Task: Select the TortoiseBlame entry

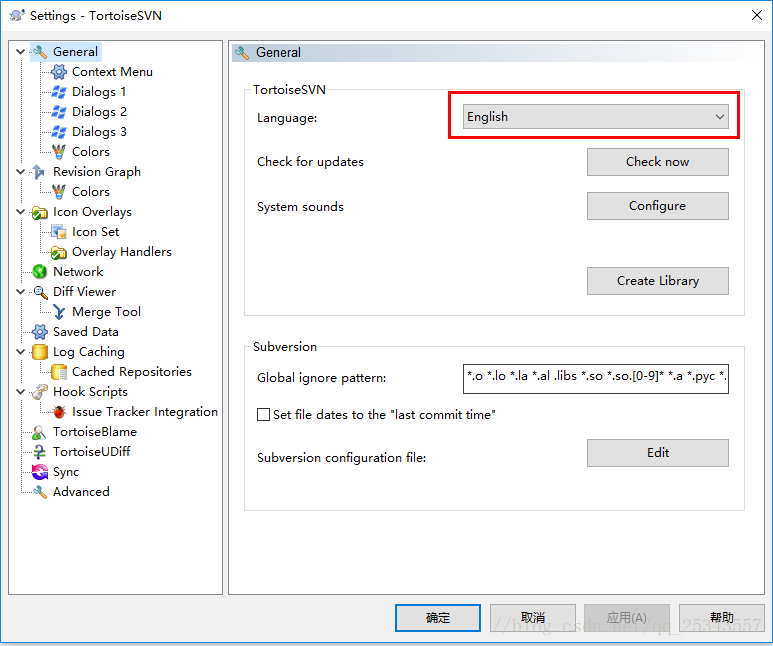Action: [x=95, y=432]
